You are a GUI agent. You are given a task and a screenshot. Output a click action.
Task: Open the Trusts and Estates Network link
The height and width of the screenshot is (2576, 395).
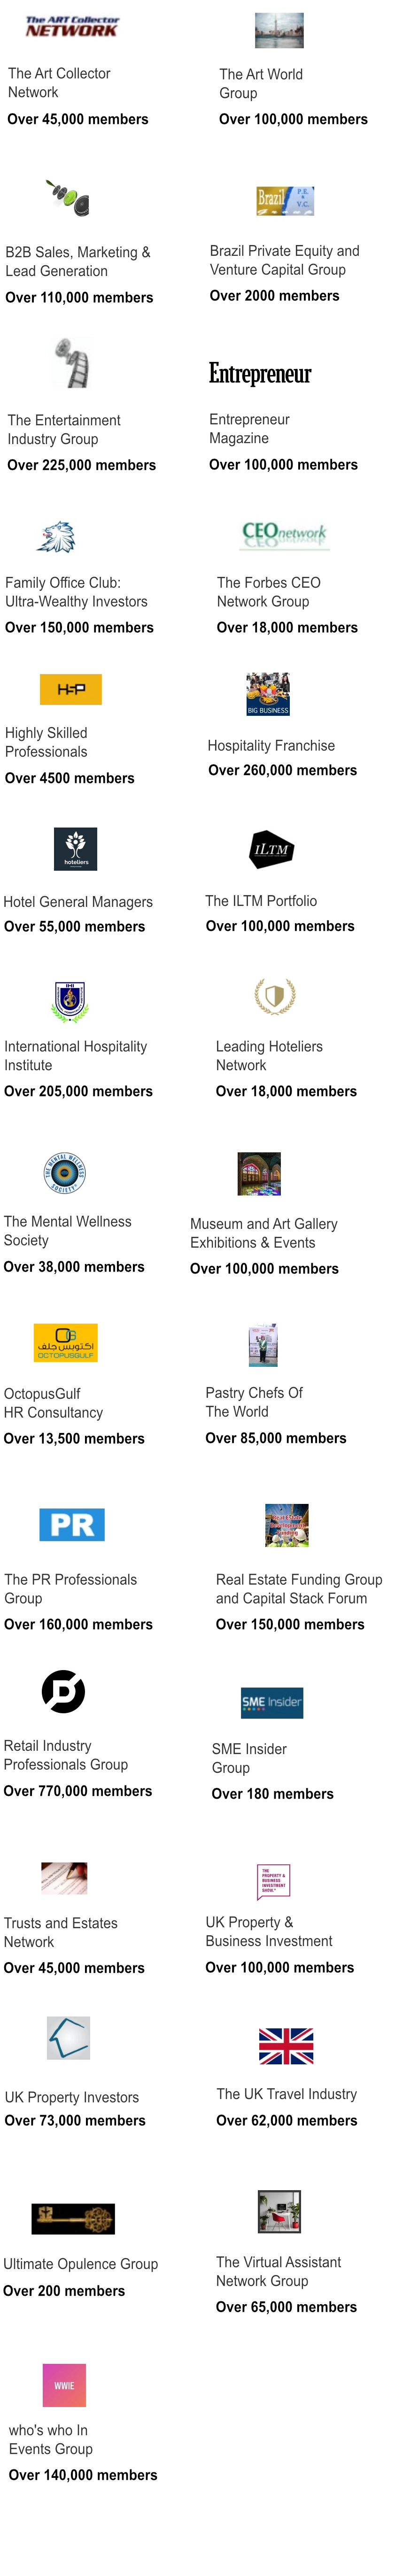60,1932
